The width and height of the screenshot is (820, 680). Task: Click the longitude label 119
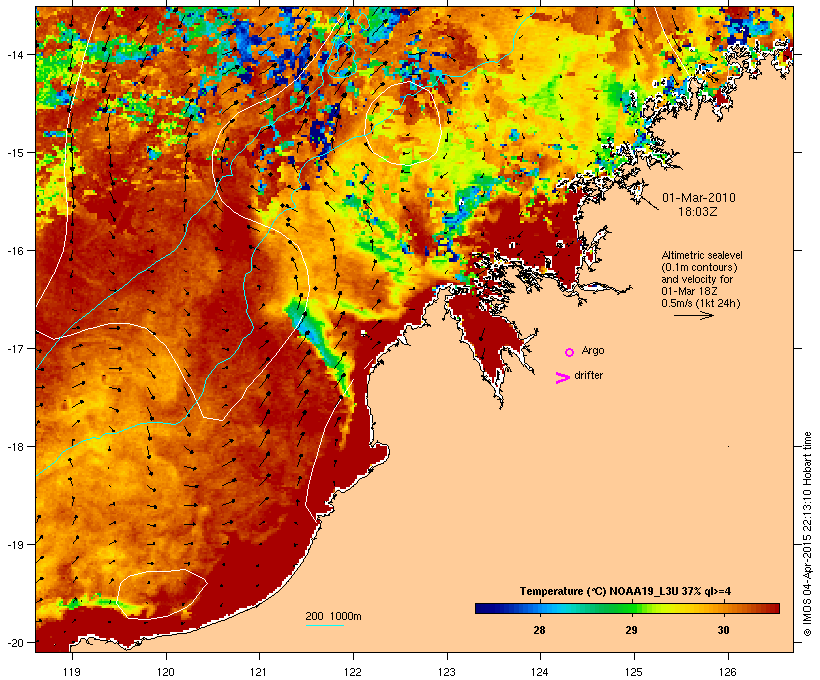pos(72,672)
